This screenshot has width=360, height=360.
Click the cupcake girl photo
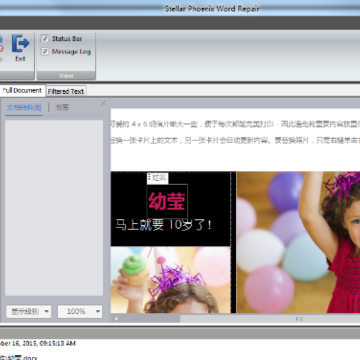point(171,280)
